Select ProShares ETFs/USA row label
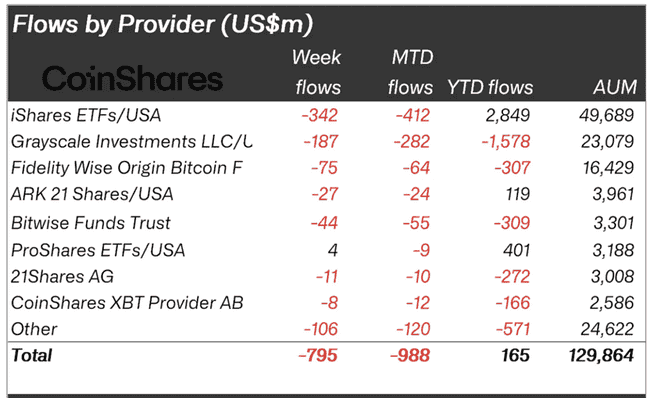The image size is (650, 398). point(98,250)
